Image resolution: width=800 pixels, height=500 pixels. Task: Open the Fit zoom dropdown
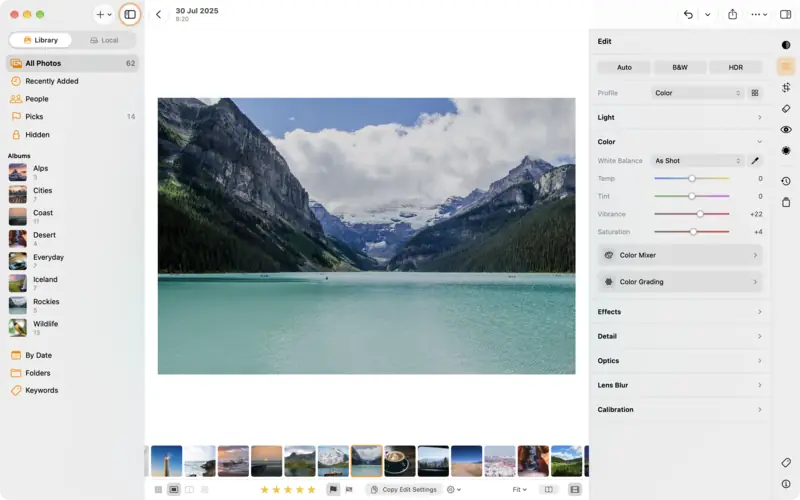[519, 489]
